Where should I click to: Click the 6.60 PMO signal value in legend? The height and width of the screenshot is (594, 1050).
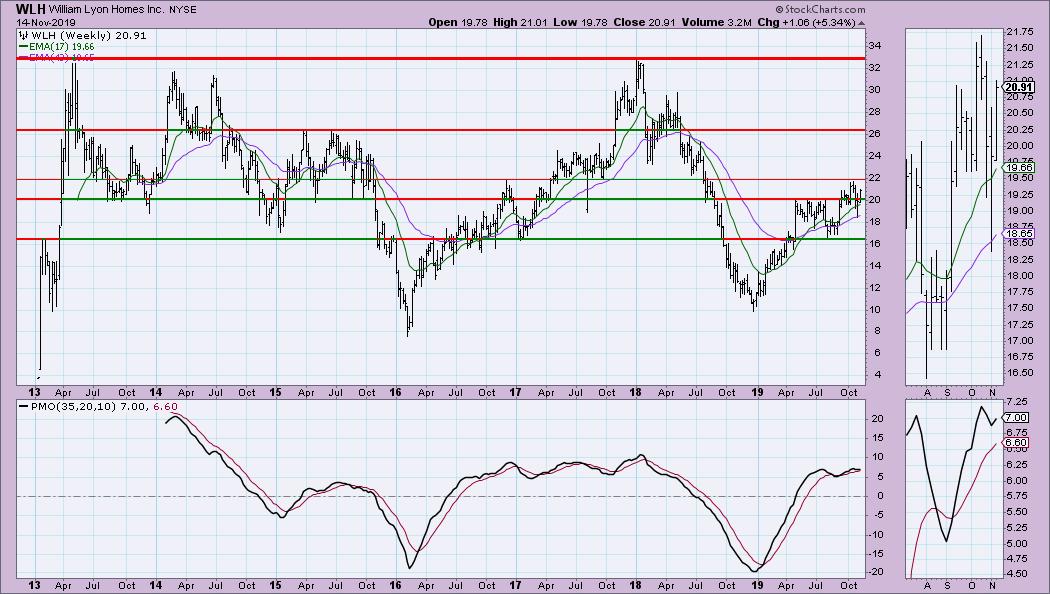click(x=166, y=406)
